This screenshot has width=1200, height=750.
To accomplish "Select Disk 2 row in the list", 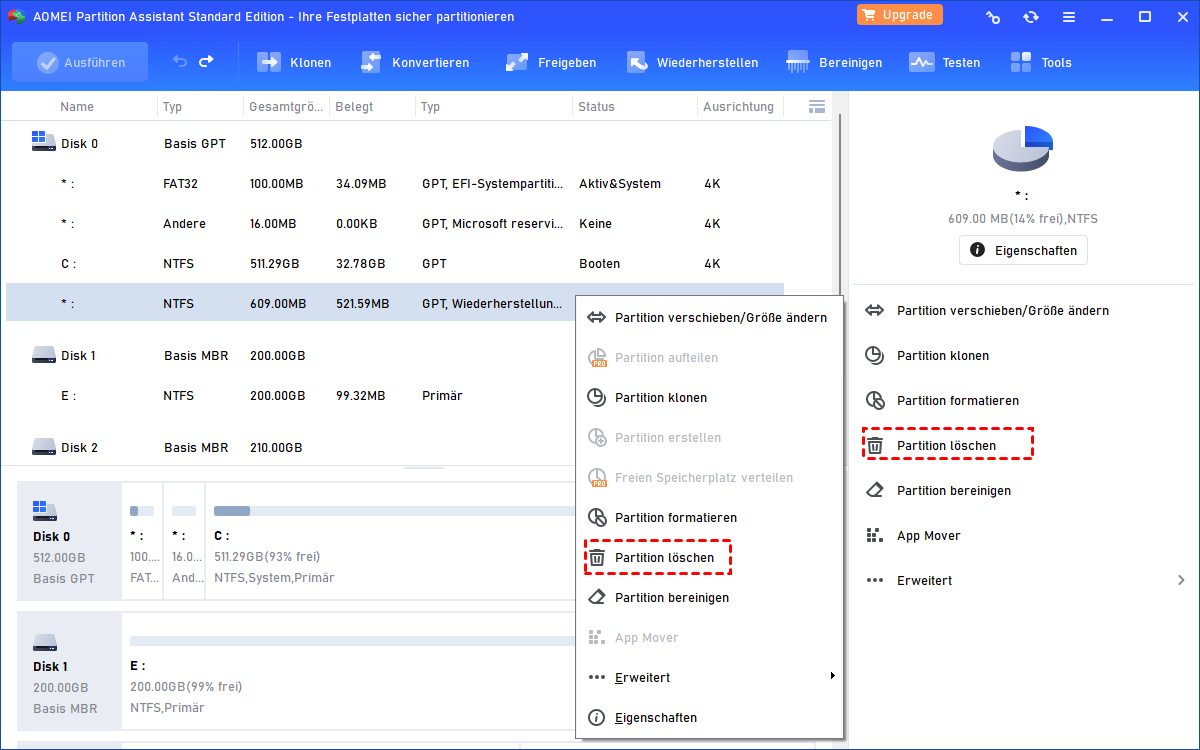I will [290, 447].
